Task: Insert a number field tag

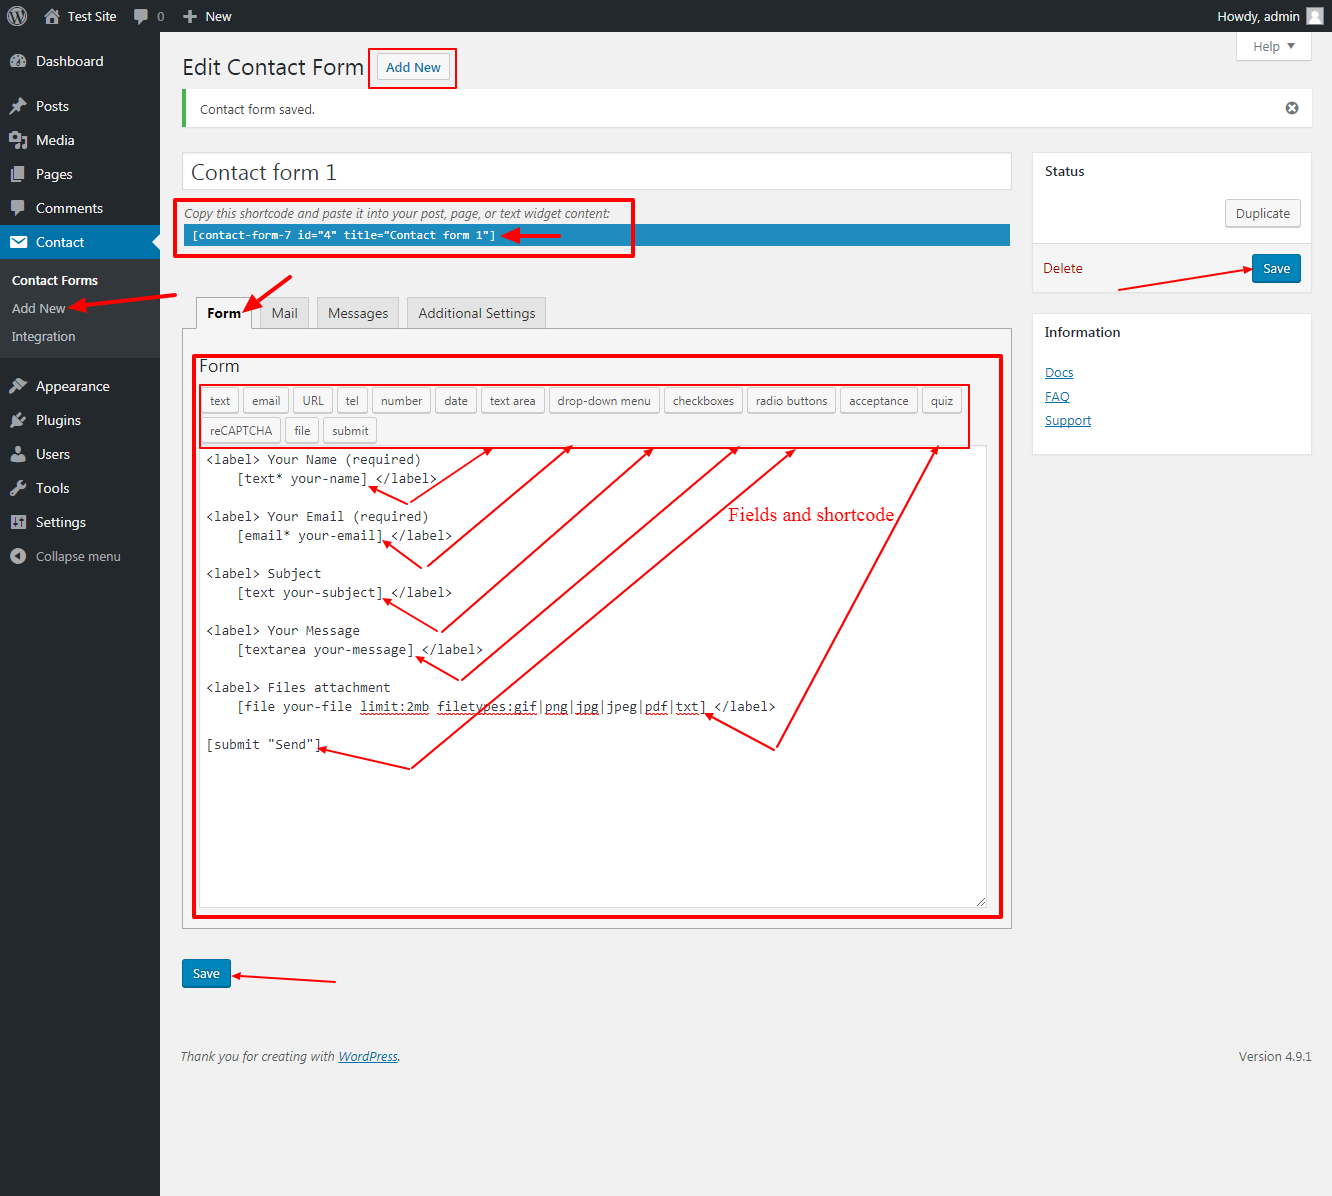Action: coord(402,401)
